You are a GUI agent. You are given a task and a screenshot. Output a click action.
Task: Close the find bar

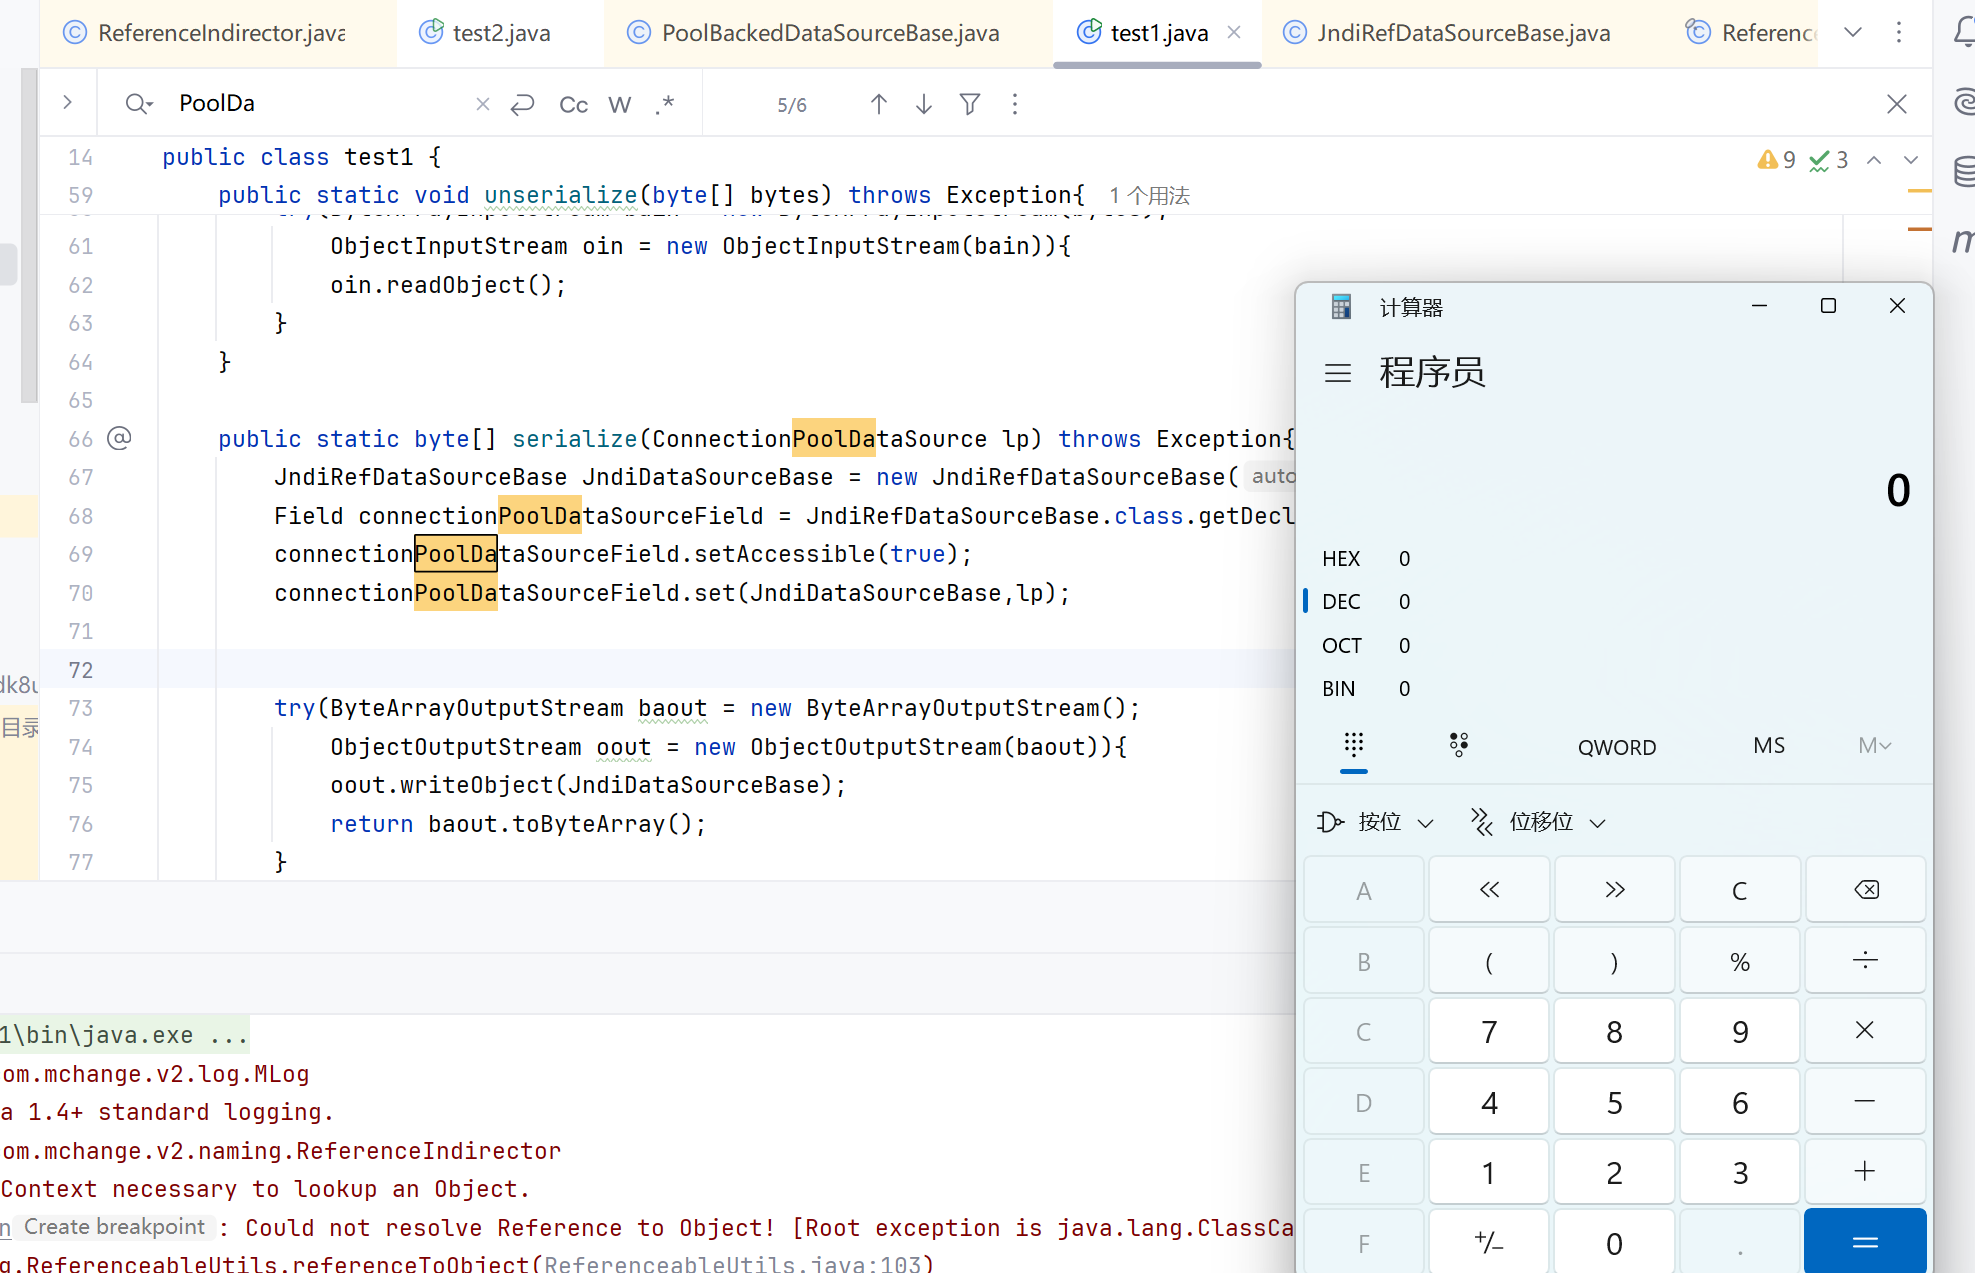tap(1896, 104)
